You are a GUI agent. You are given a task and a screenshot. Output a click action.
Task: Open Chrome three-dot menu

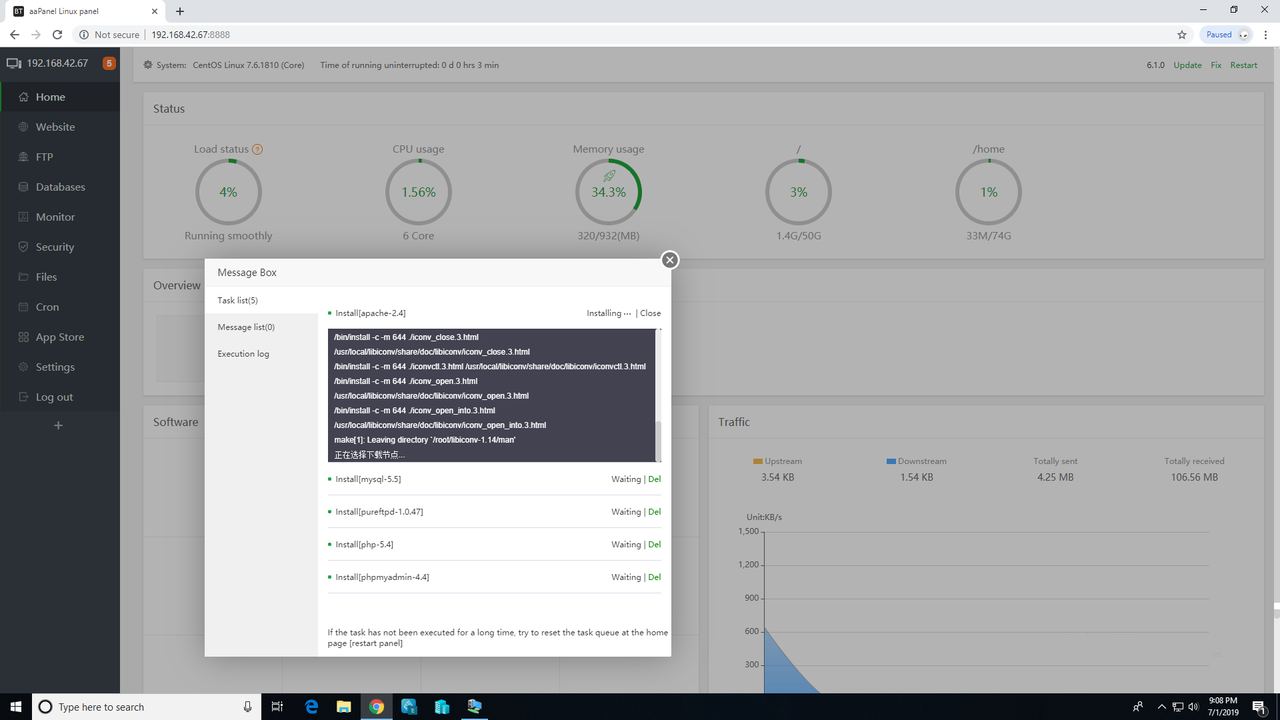tap(1266, 34)
